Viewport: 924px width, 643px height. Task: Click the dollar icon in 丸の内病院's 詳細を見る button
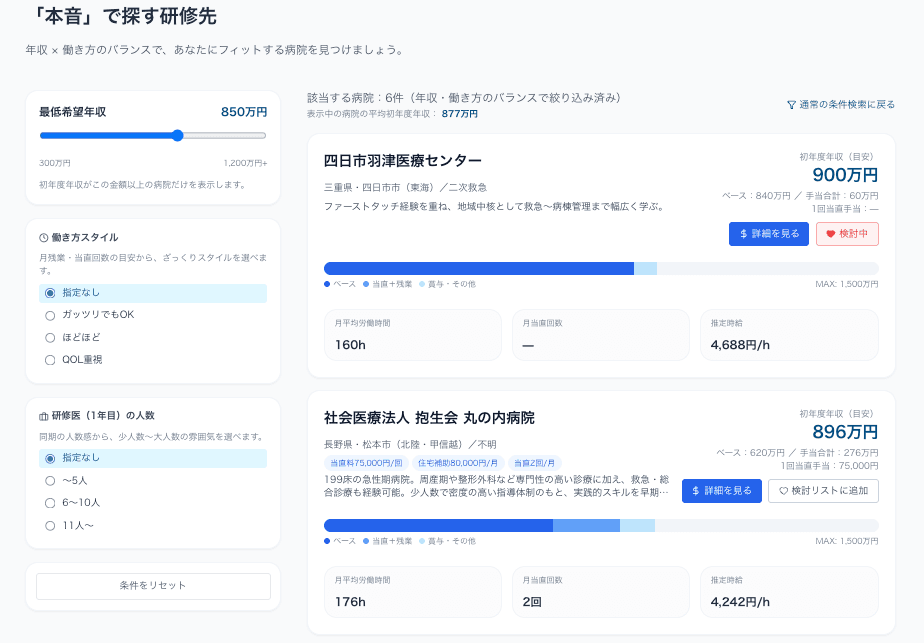(696, 491)
